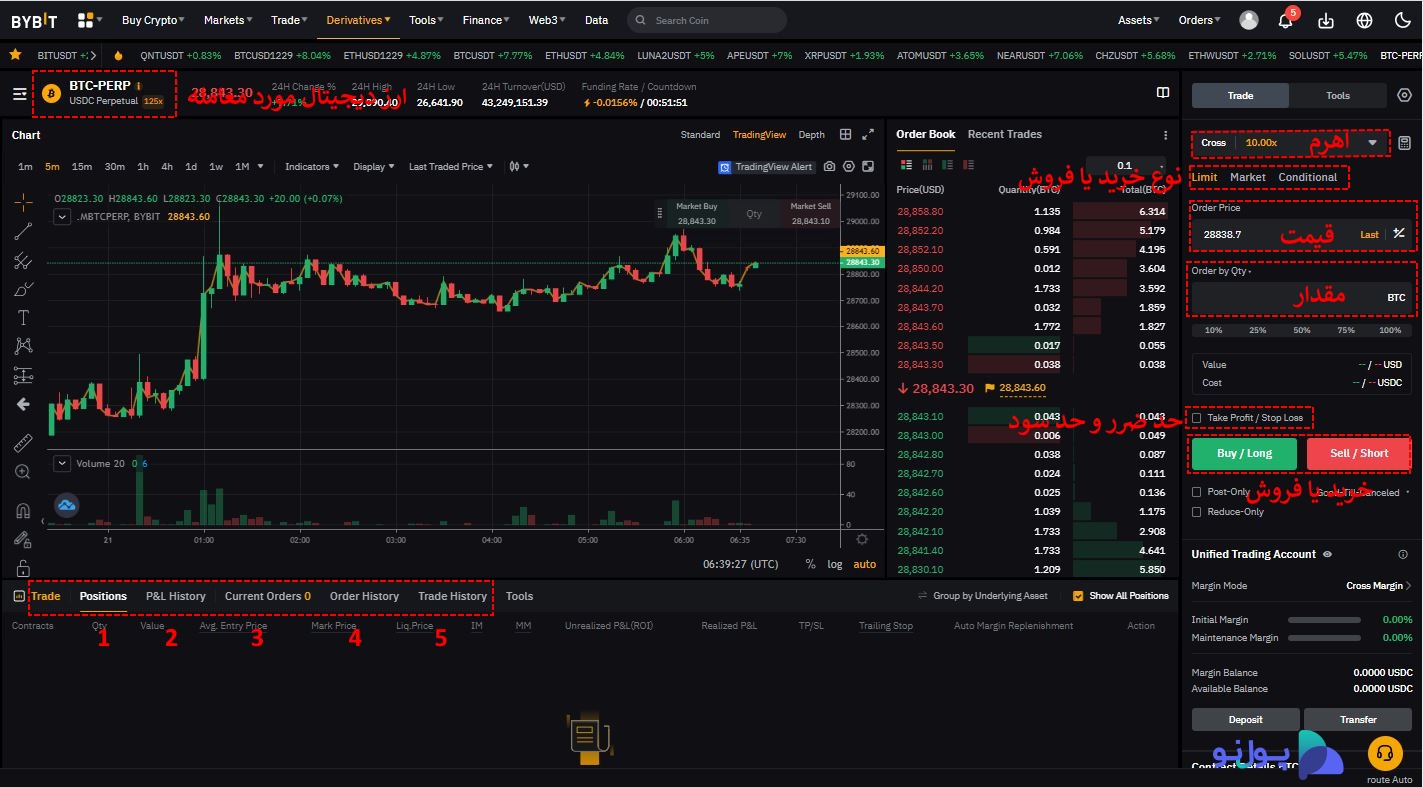Expand the Indicators dropdown
1423x787 pixels.
click(x=311, y=167)
